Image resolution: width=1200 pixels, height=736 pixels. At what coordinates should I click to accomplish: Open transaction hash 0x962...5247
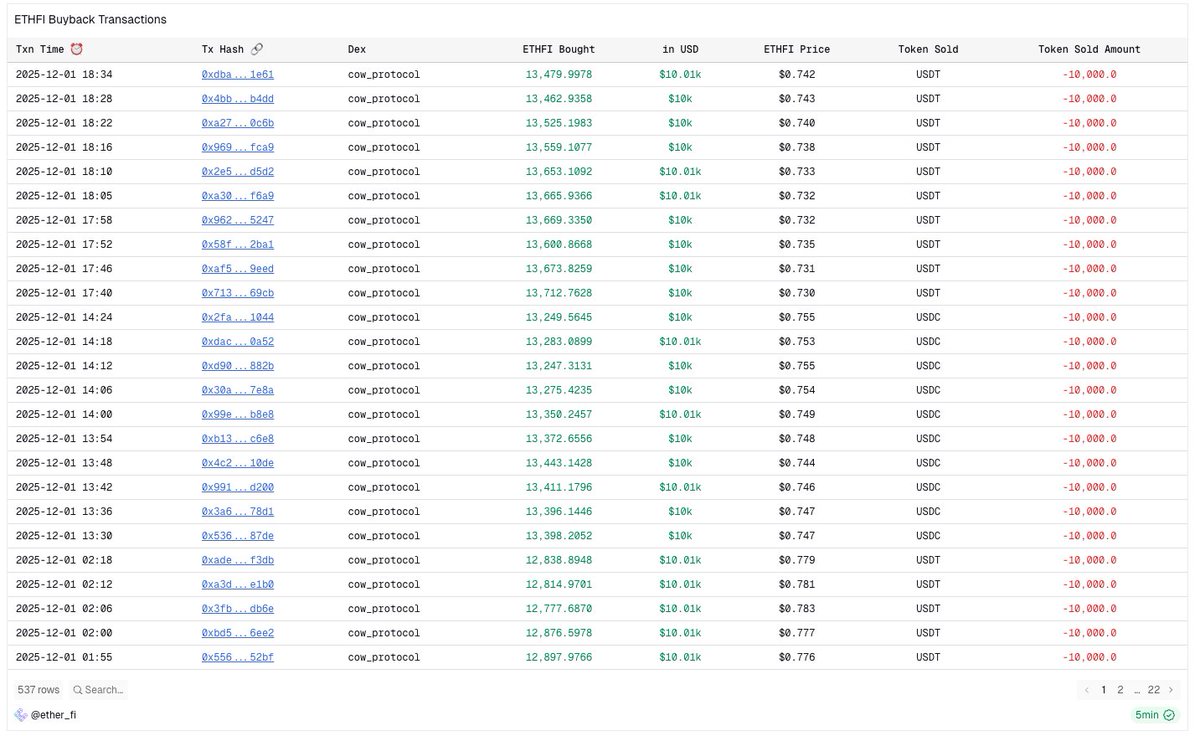coord(237,220)
